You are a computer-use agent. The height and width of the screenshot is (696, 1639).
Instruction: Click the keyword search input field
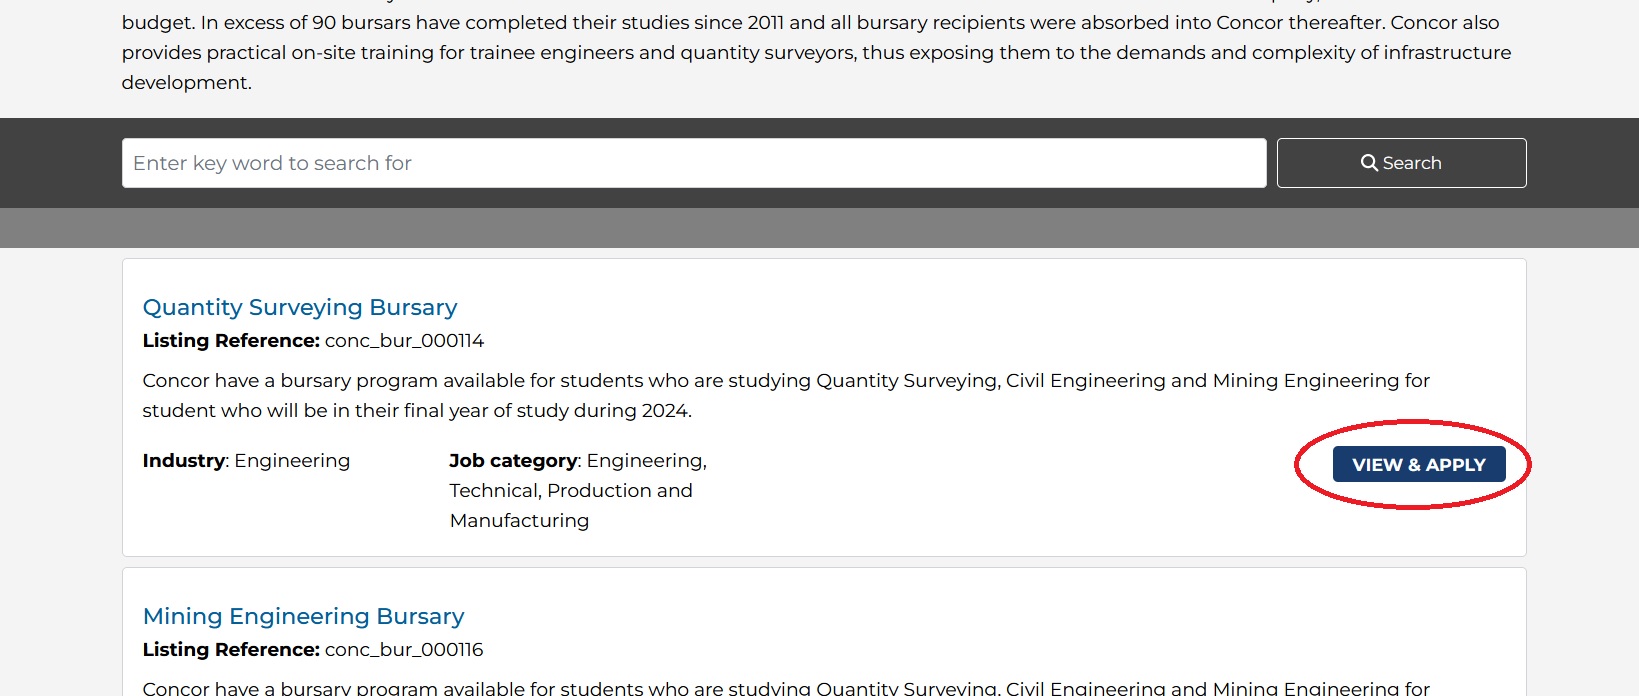click(693, 163)
